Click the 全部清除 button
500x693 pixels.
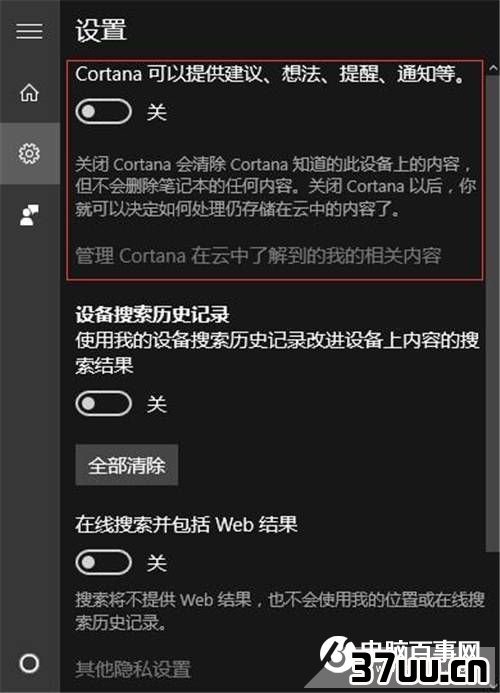(127, 465)
